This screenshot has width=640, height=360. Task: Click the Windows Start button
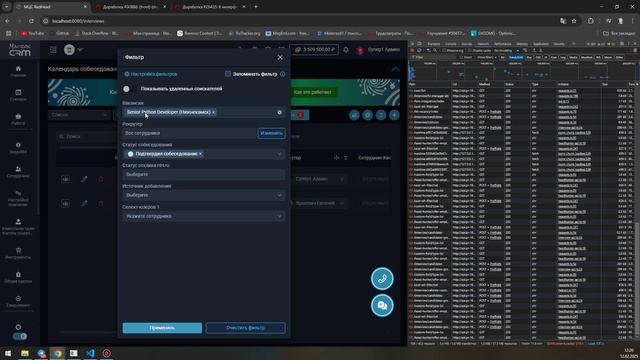pyautogui.click(x=8, y=353)
